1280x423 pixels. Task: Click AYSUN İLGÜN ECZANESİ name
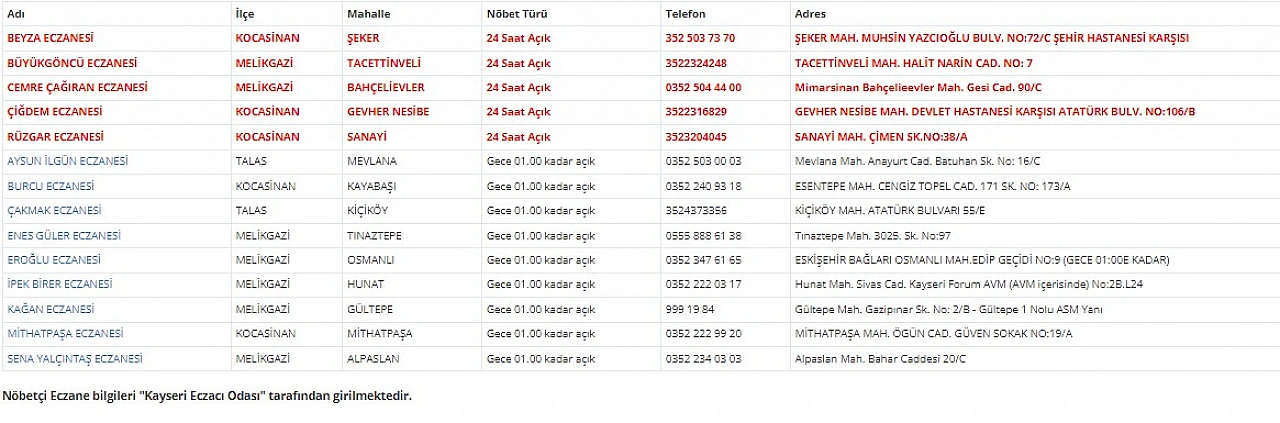coord(67,161)
